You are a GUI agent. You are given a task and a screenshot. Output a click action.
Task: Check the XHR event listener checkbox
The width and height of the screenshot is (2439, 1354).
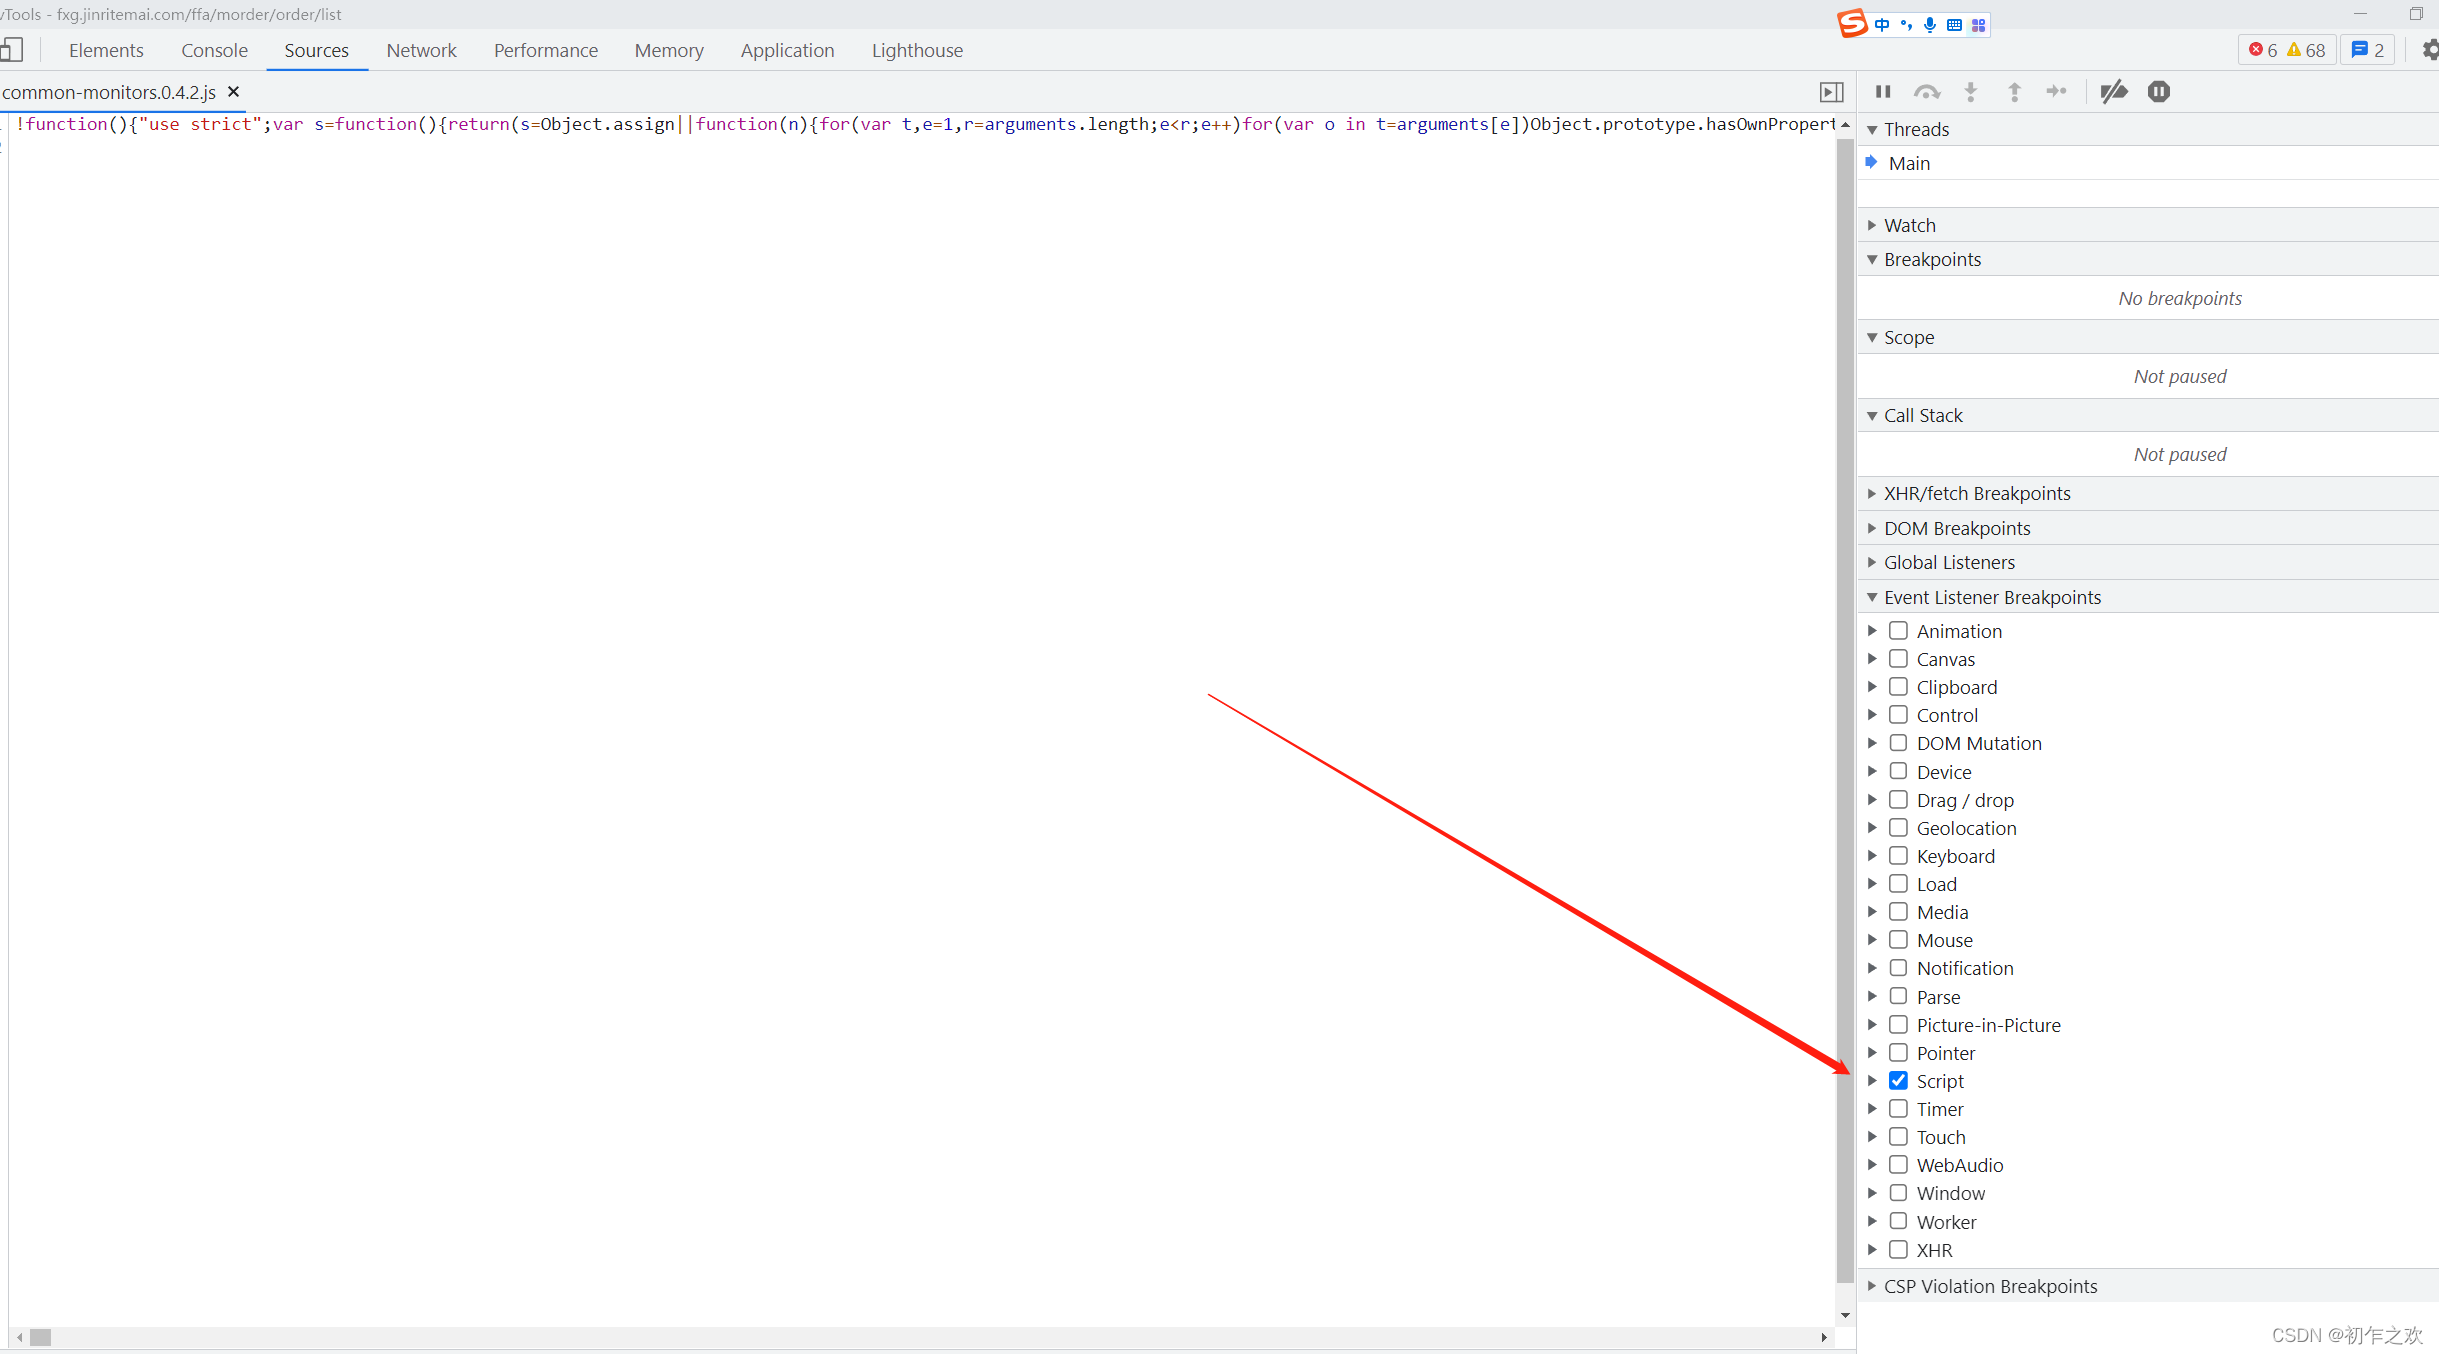[1898, 1250]
